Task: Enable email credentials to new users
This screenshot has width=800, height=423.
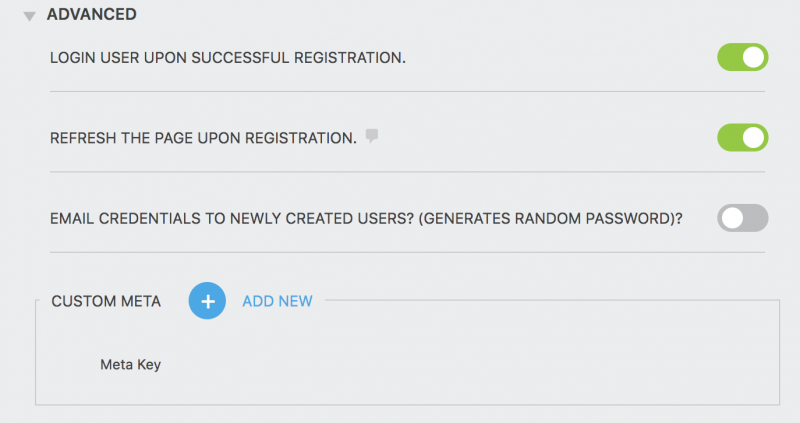Action: [742, 217]
